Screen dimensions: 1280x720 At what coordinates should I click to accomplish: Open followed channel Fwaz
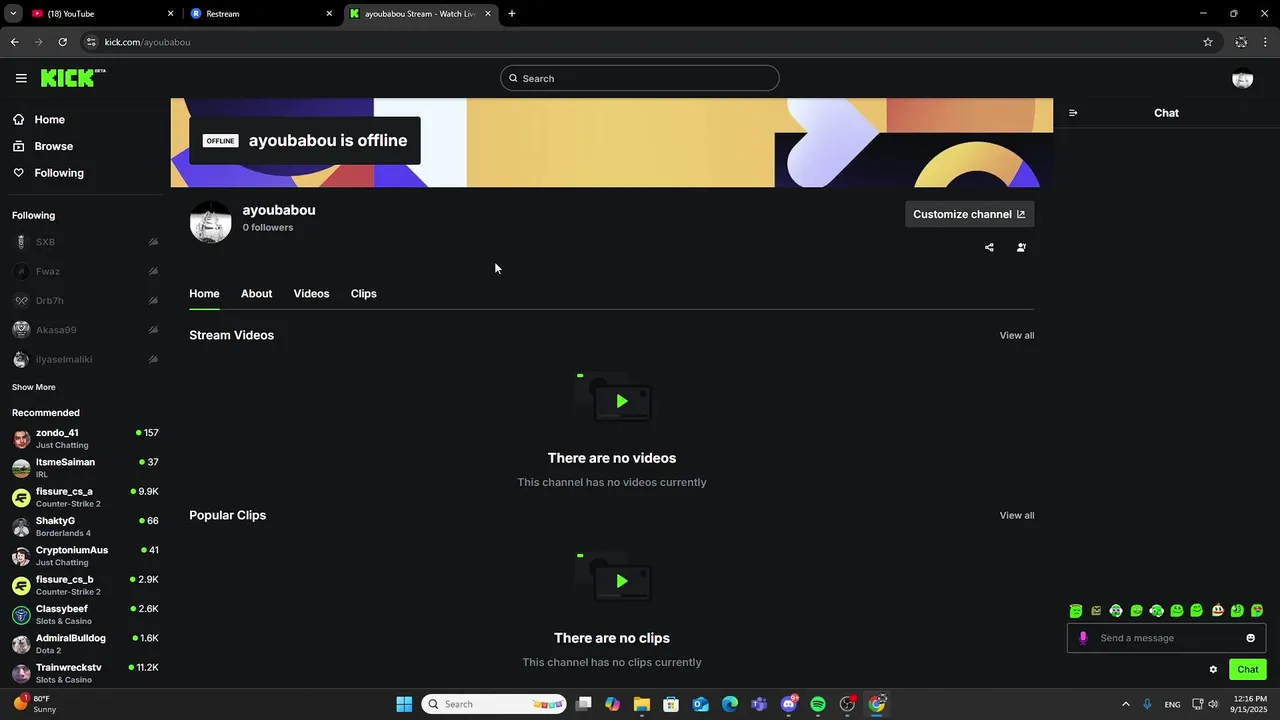coord(85,271)
